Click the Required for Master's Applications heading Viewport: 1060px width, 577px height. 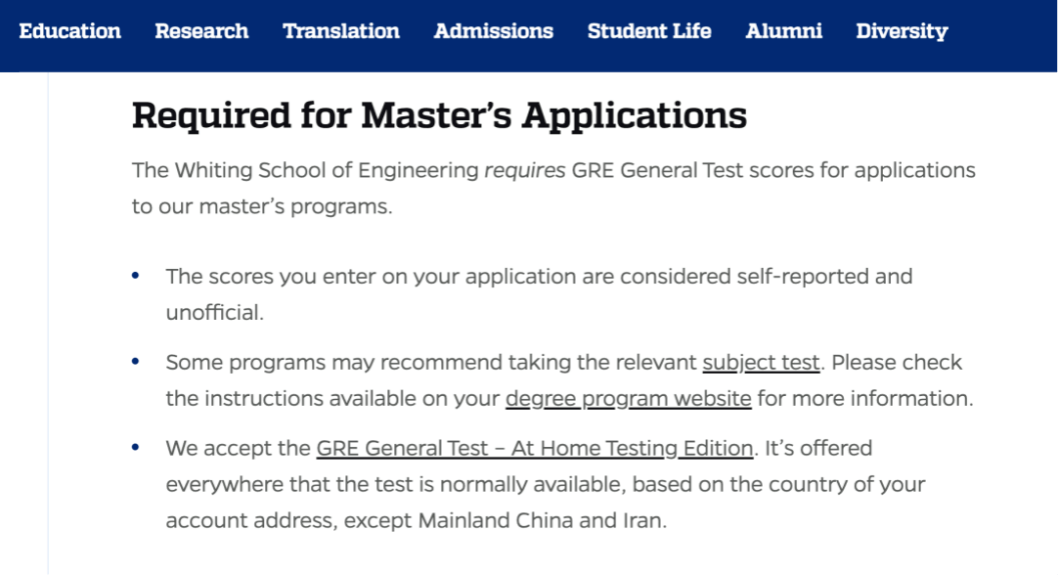click(x=439, y=116)
